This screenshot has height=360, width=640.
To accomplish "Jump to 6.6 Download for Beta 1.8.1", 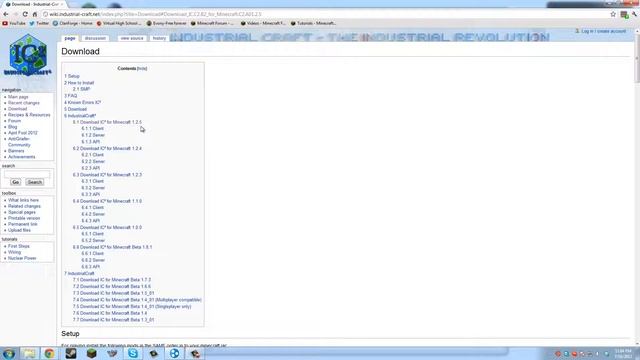I will point(112,247).
